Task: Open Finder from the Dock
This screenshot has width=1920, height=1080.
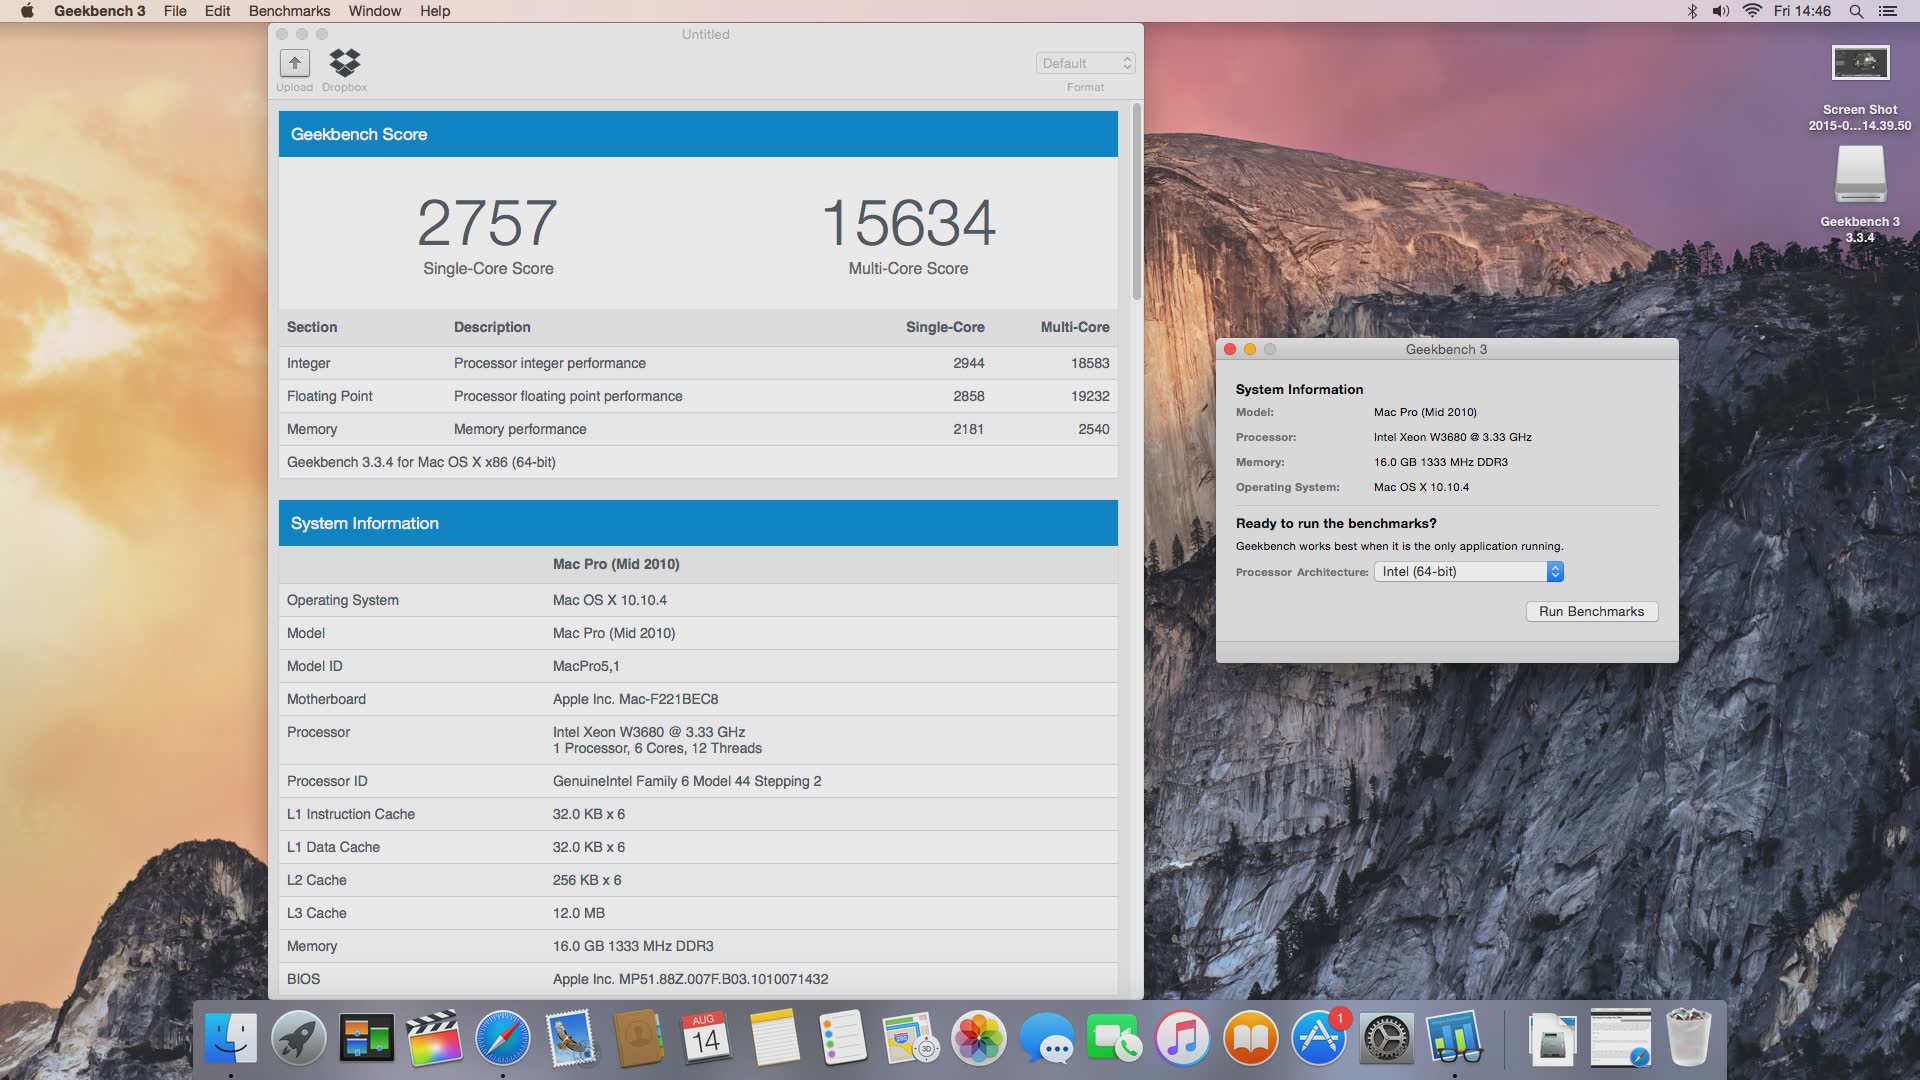Action: tap(231, 1038)
